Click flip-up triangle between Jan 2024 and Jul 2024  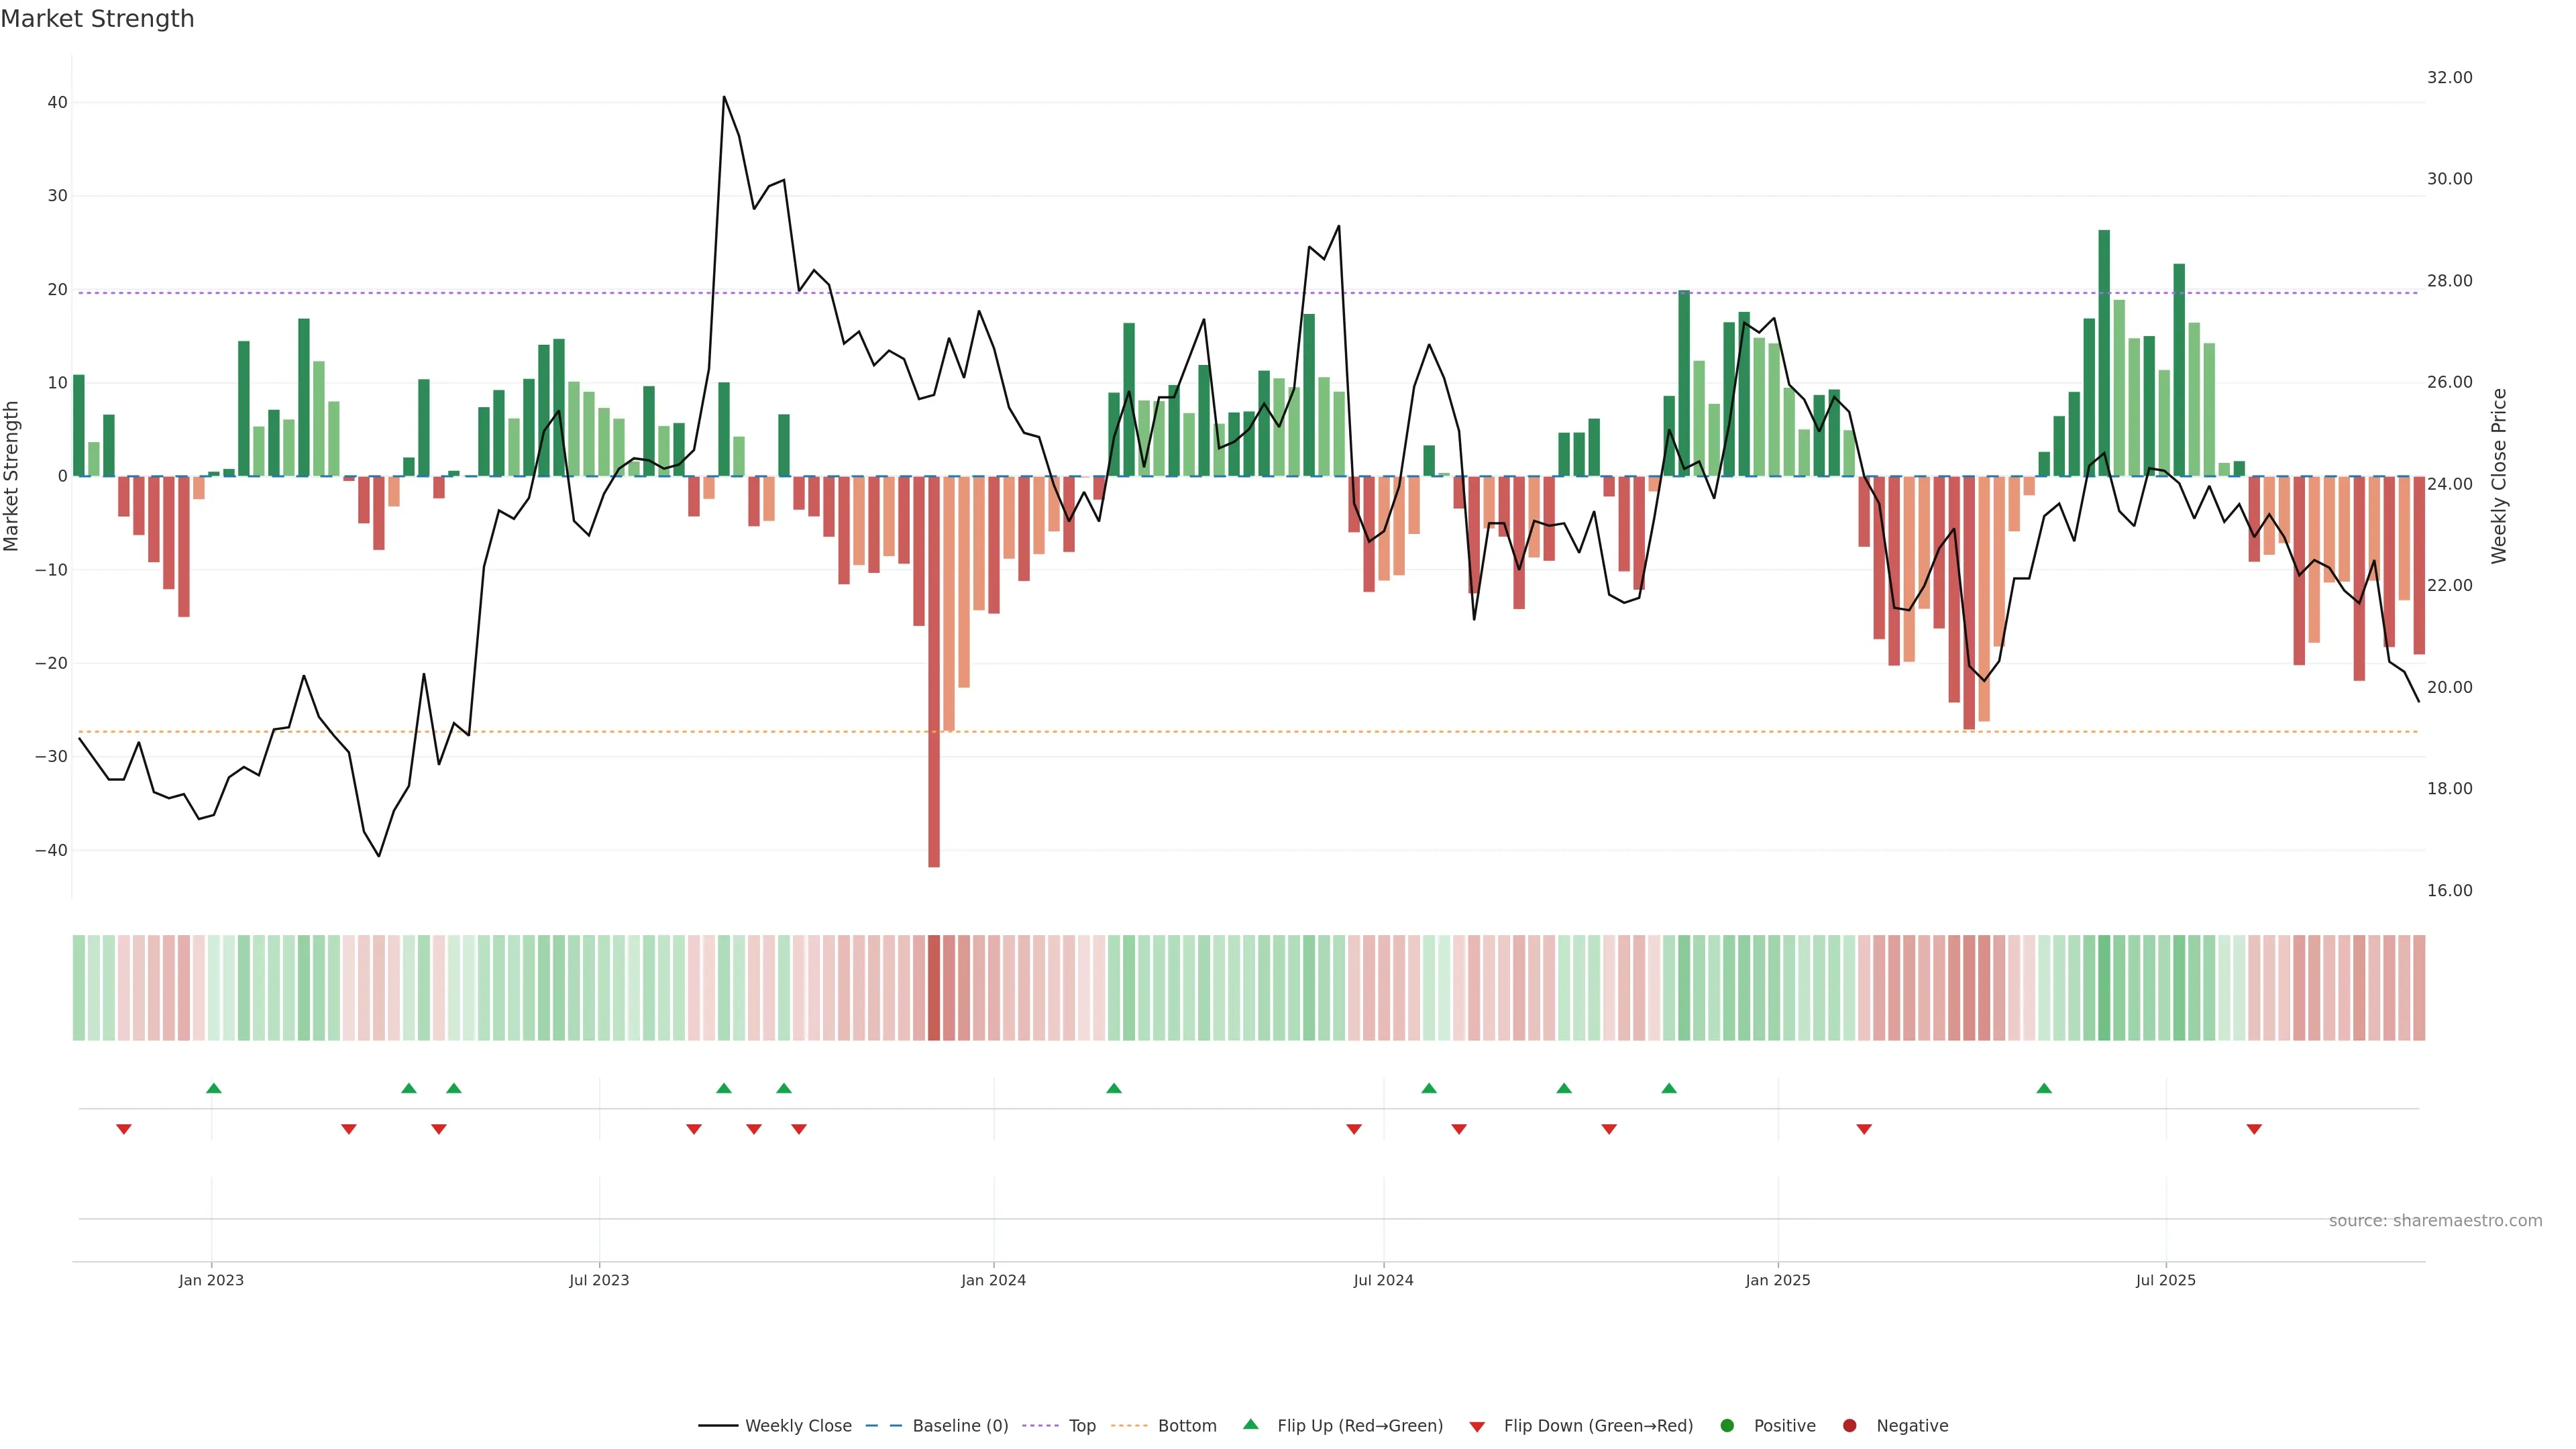pos(1114,1088)
